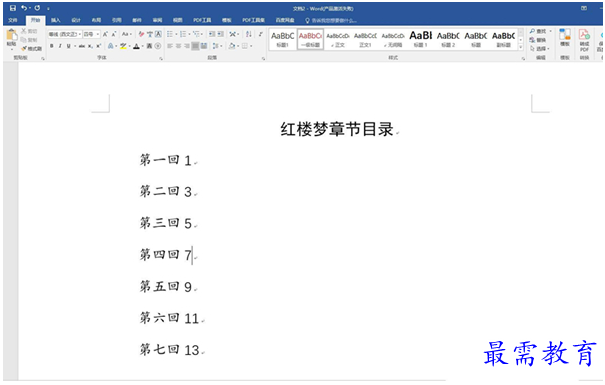This screenshot has width=605, height=385.
Task: Toggle underline formatting
Action: [x=69, y=46]
